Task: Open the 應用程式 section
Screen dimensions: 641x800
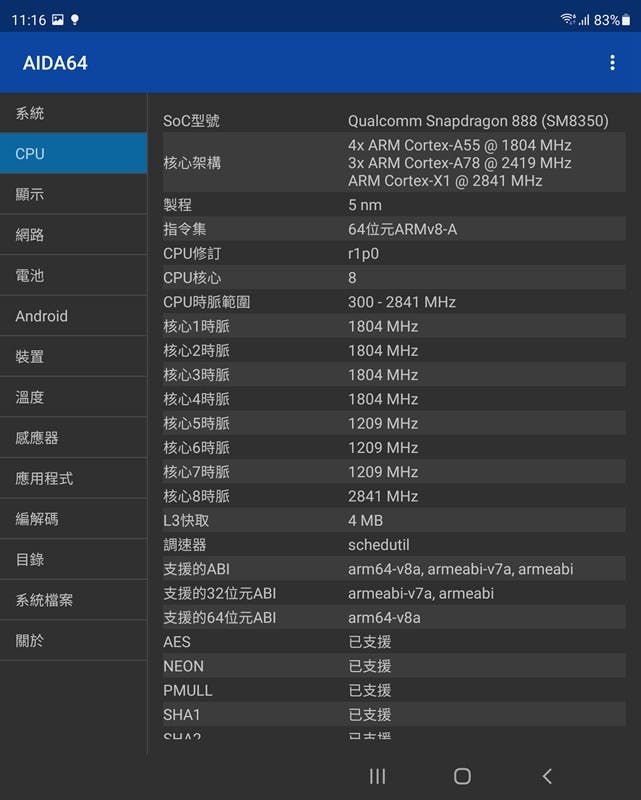Action: coord(73,478)
